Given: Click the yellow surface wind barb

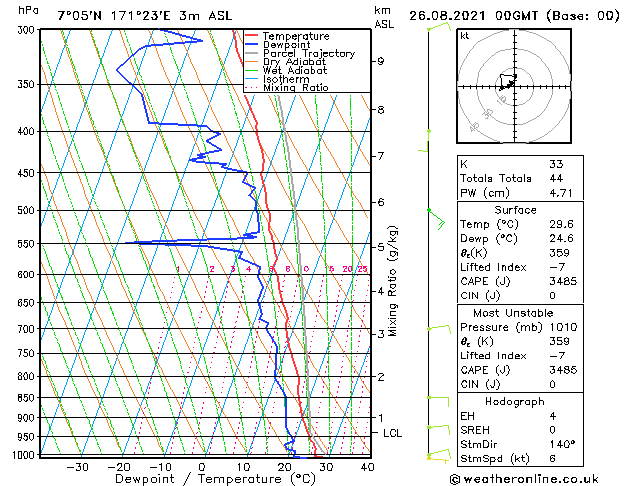Looking at the screenshot, I should (x=439, y=456).
